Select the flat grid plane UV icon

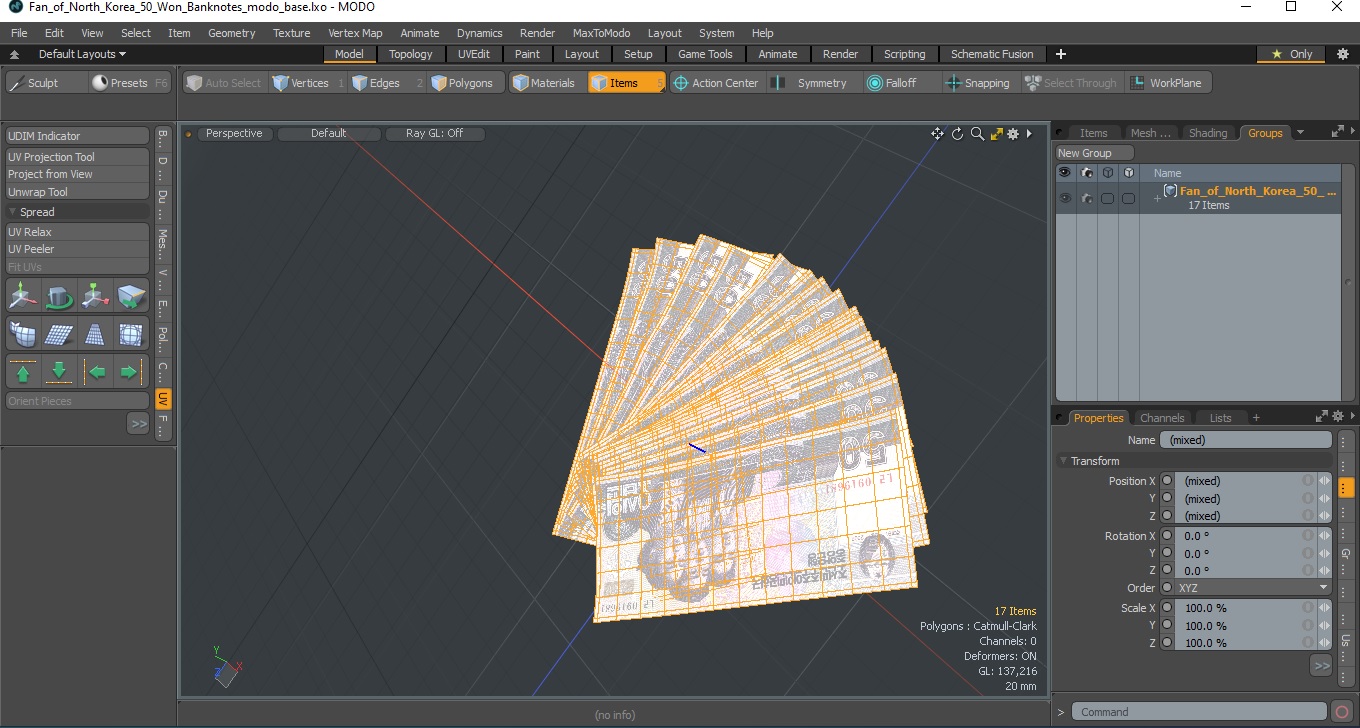[x=59, y=334]
